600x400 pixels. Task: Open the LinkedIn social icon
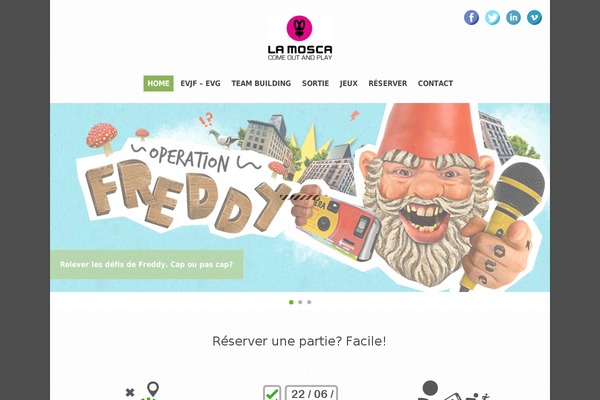[514, 18]
